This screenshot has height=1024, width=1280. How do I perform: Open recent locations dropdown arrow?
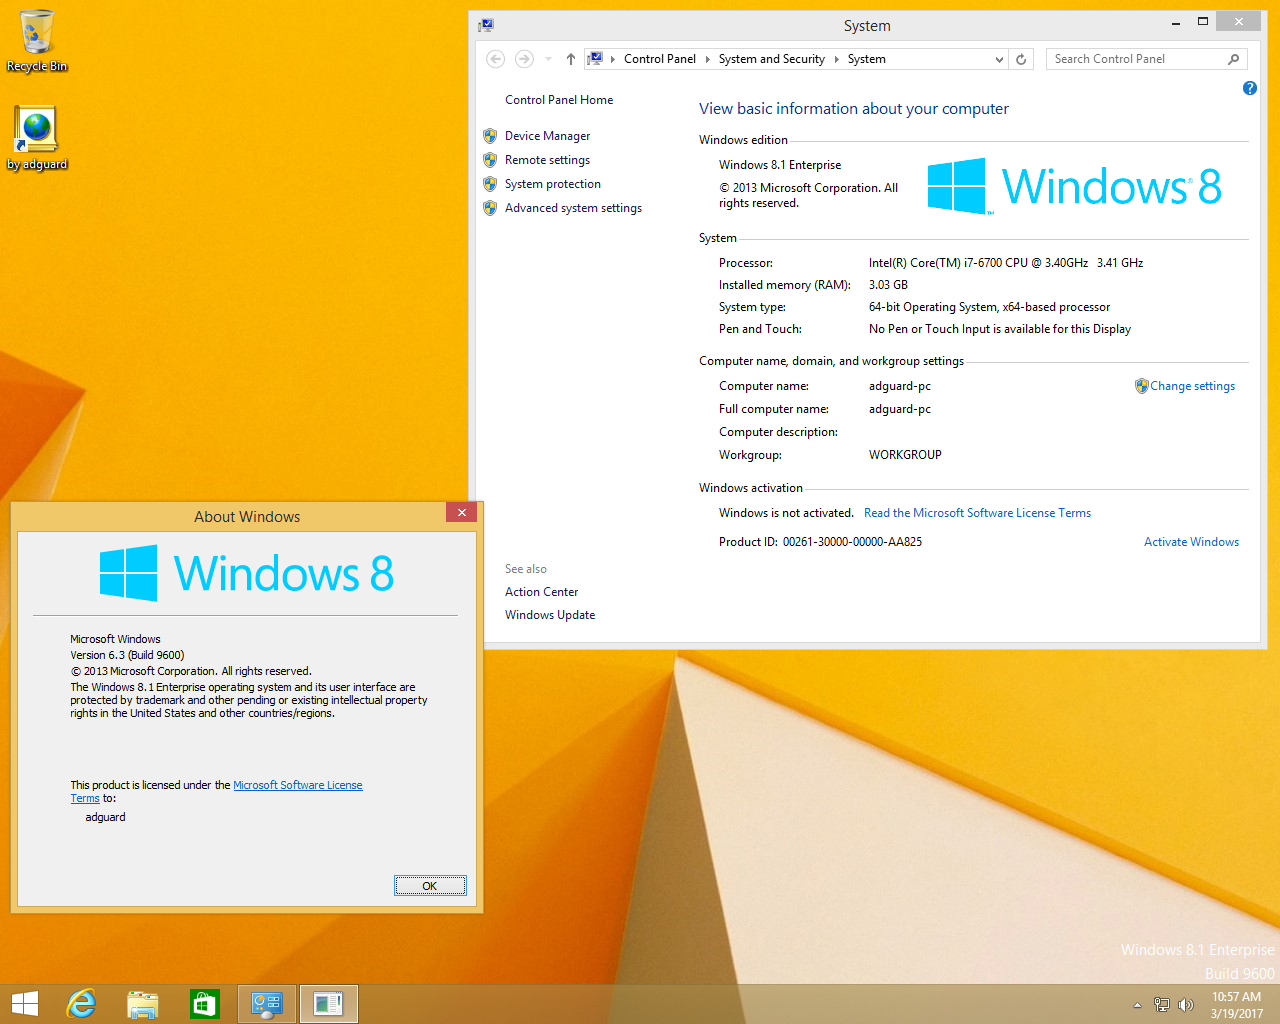[548, 59]
